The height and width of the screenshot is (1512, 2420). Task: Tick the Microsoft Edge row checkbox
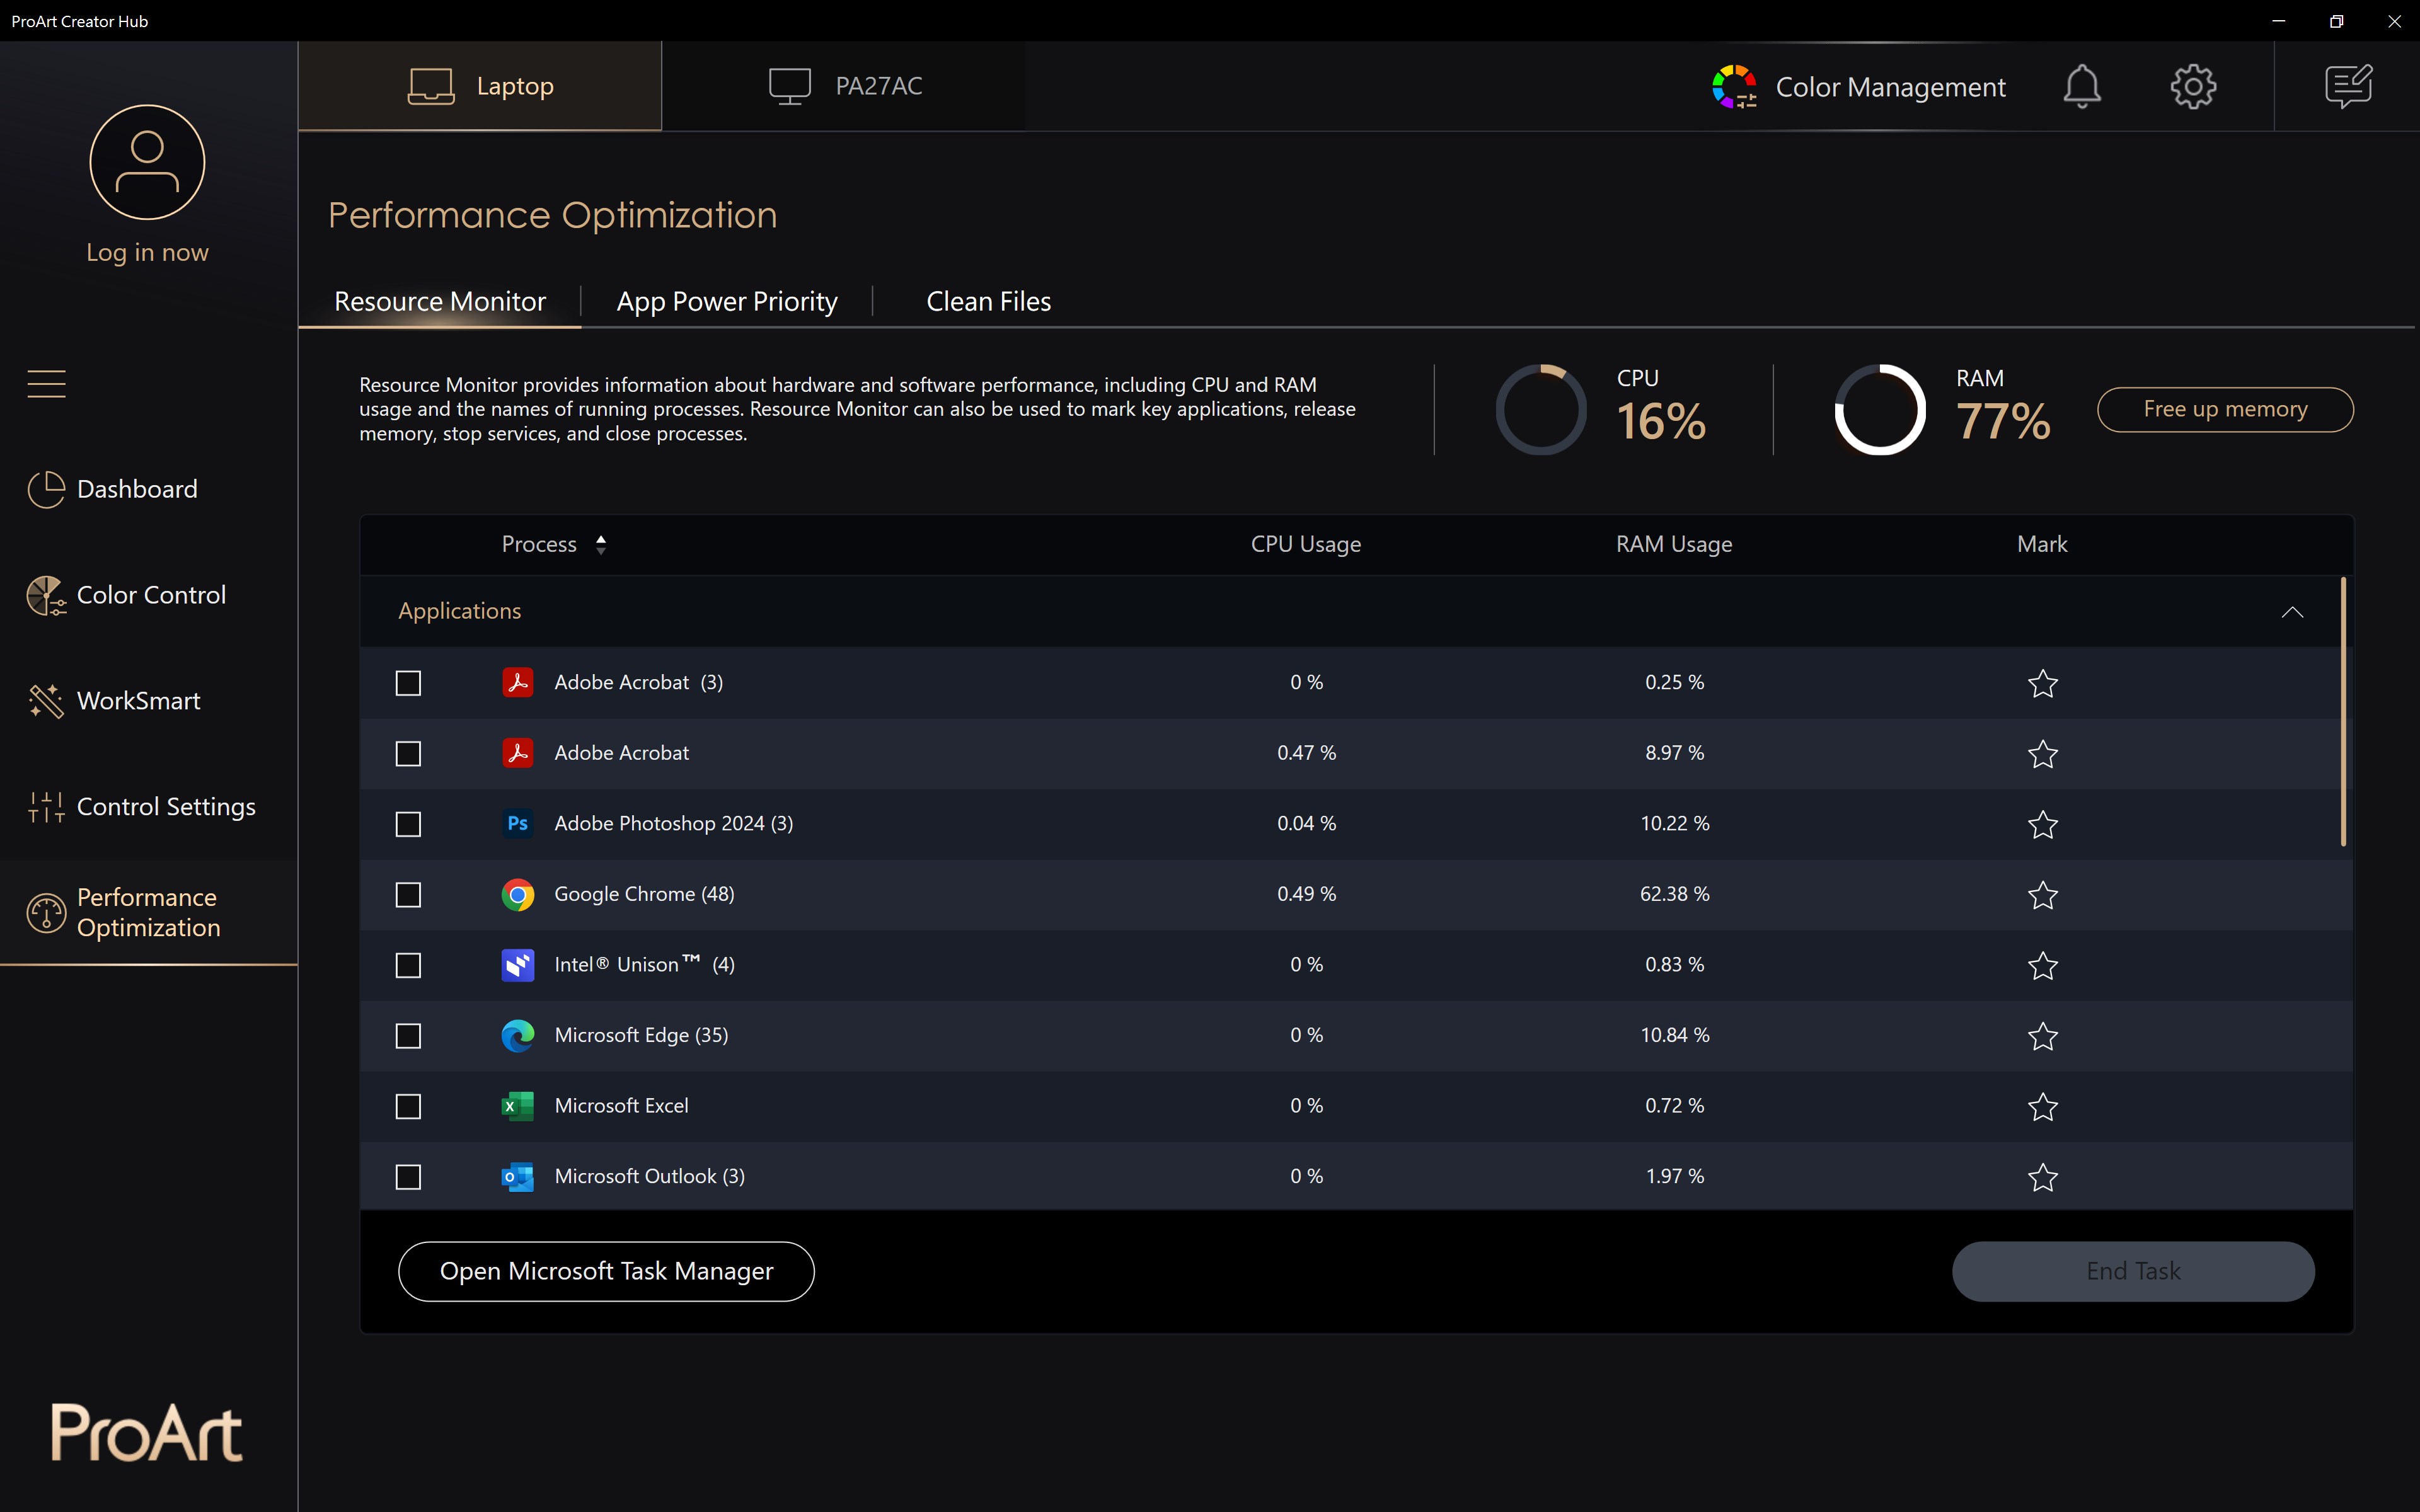[408, 1036]
